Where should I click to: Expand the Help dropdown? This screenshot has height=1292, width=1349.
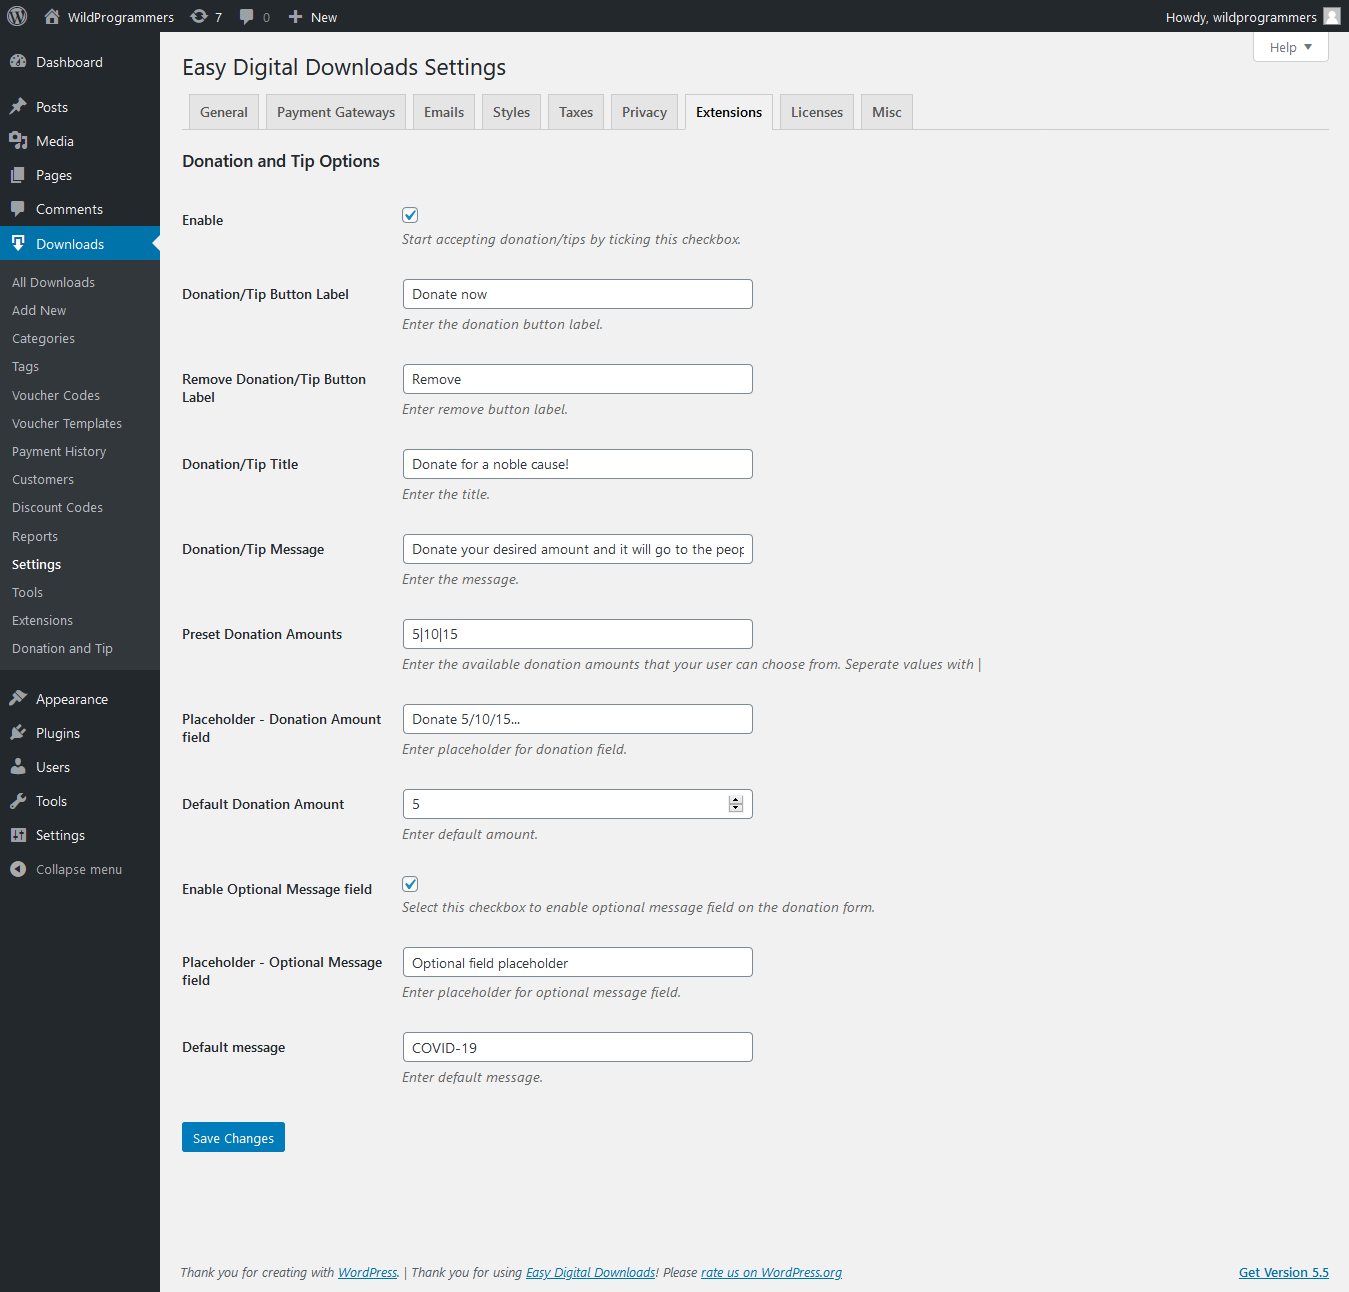pos(1290,47)
